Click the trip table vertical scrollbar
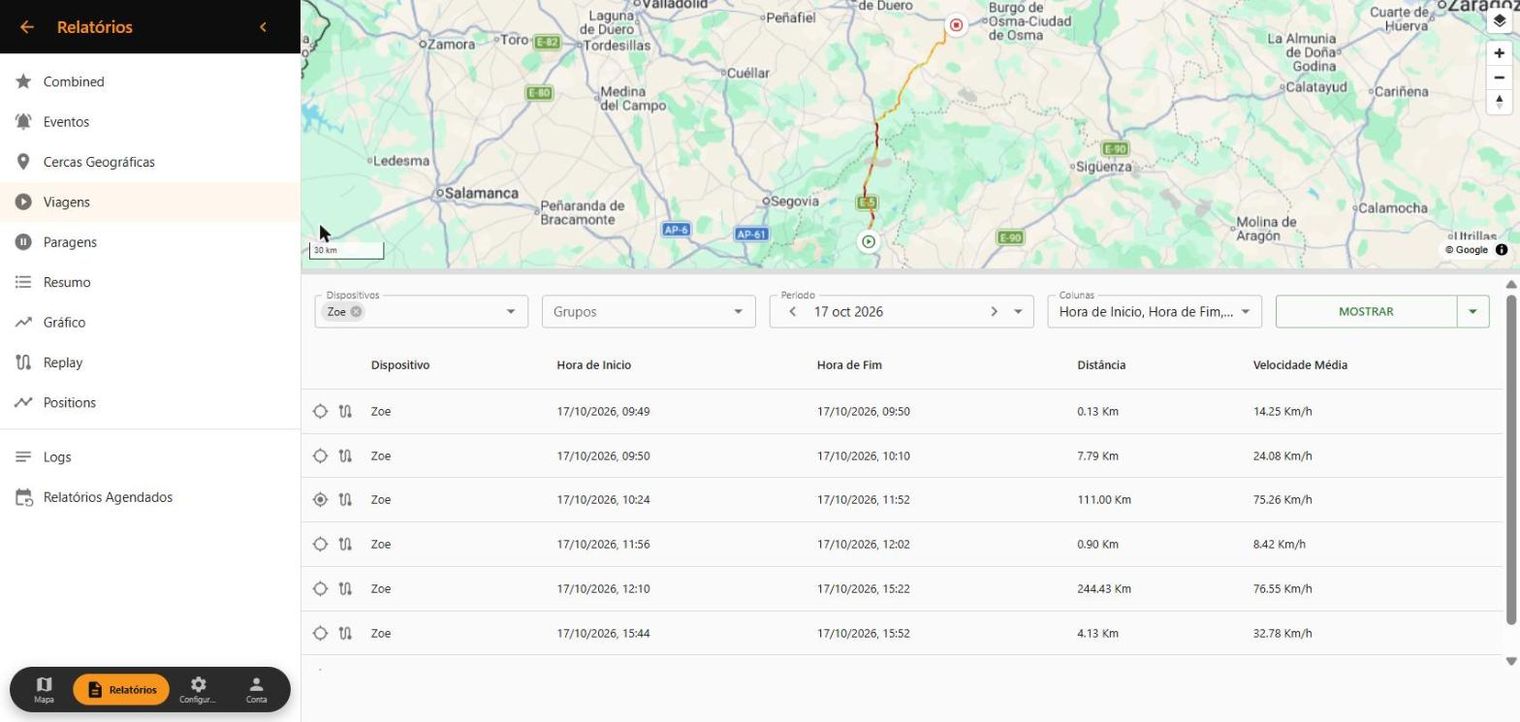Image resolution: width=1520 pixels, height=722 pixels. tap(1511, 460)
